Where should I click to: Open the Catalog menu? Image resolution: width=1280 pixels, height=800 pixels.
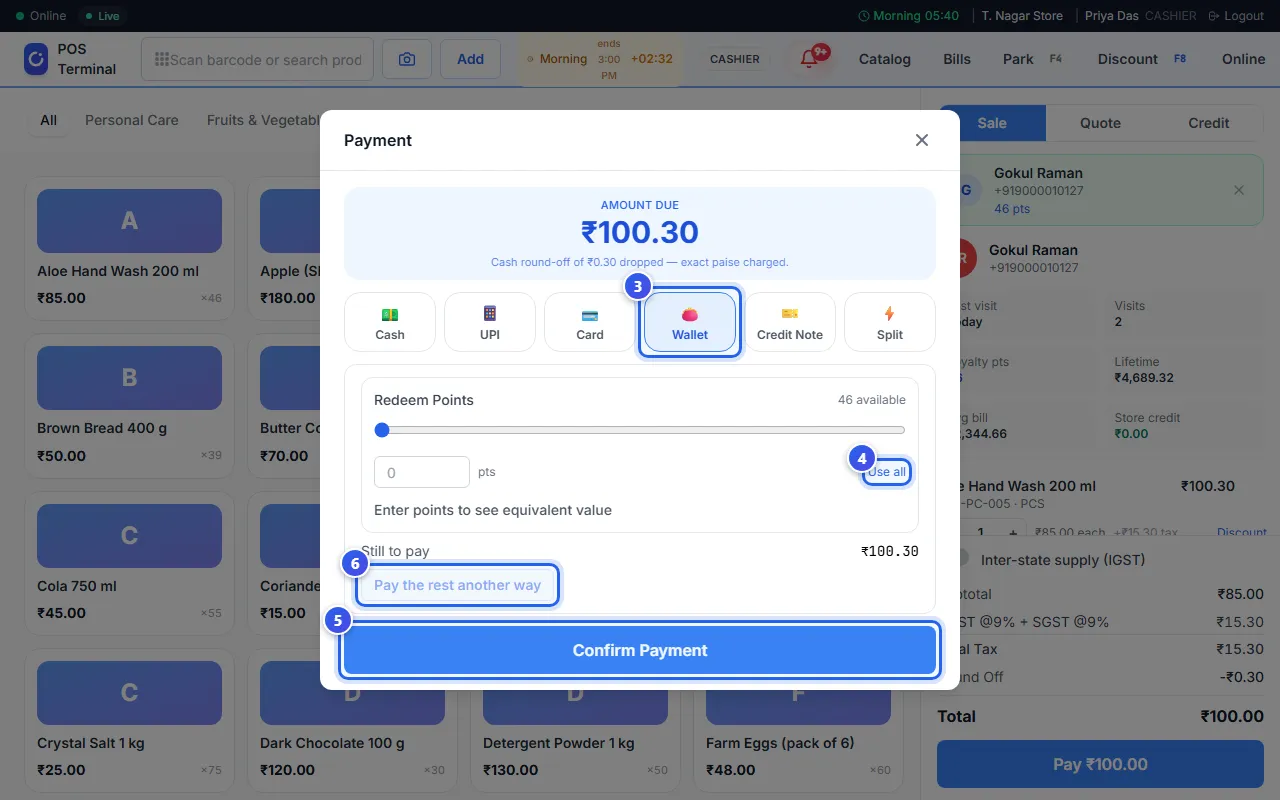click(x=885, y=59)
